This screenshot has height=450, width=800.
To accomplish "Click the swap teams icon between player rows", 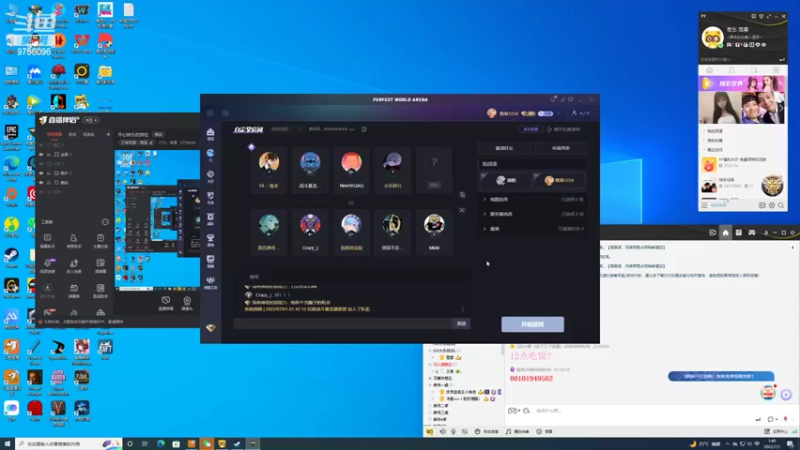I will point(462,194).
